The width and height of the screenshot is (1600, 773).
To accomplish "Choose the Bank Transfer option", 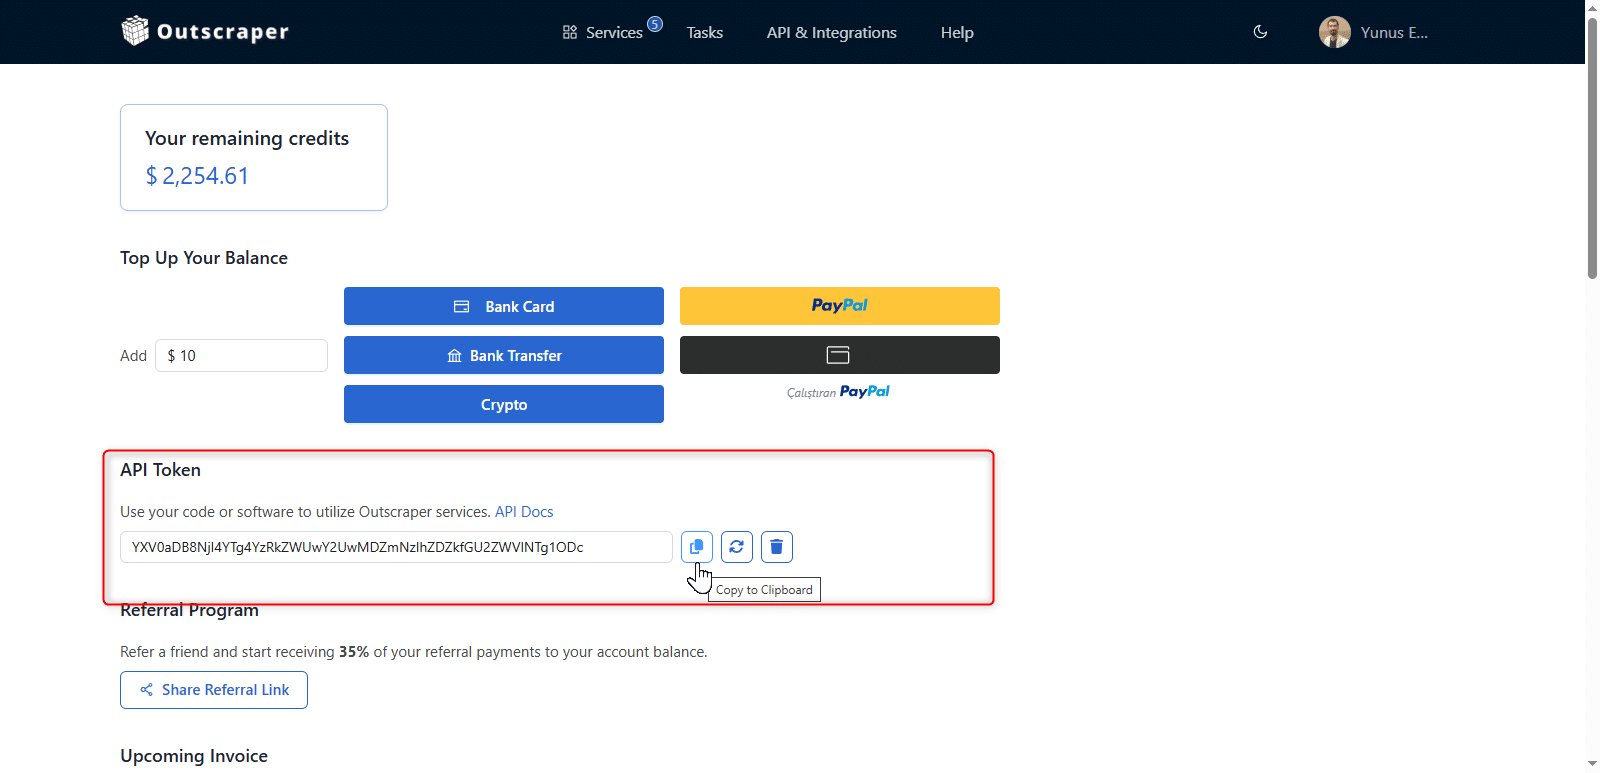I will coord(503,355).
